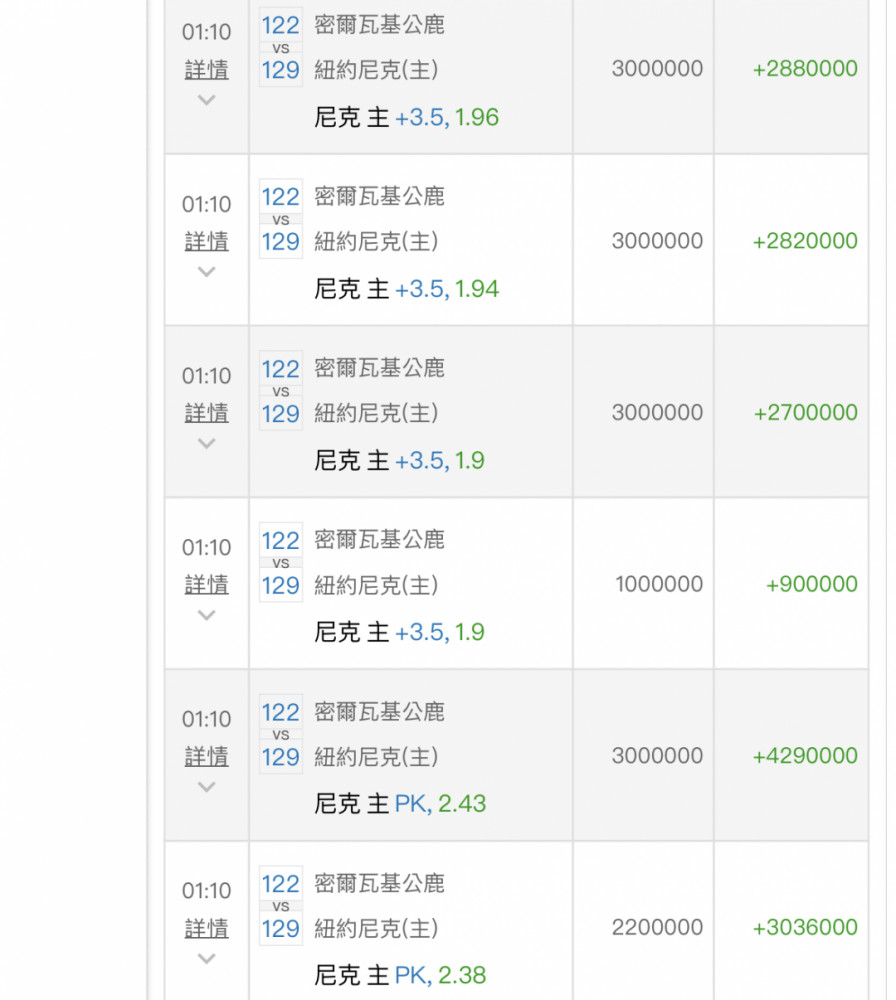
Task: Expand chevron under 詳情 in +4290000 row
Action: (206, 787)
